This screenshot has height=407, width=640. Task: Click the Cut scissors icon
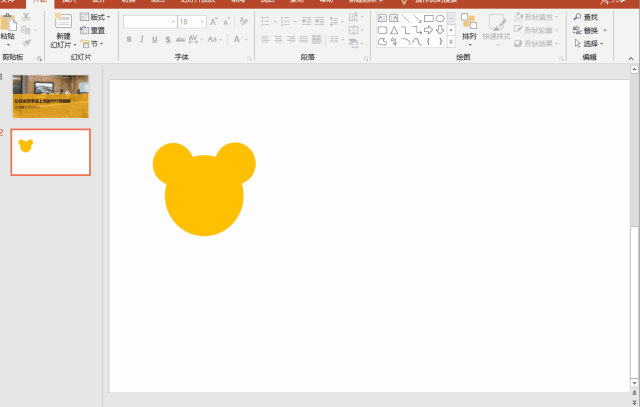(26, 18)
